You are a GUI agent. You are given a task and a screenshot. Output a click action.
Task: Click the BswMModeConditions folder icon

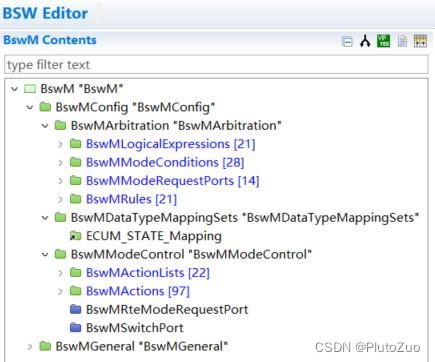click(76, 162)
